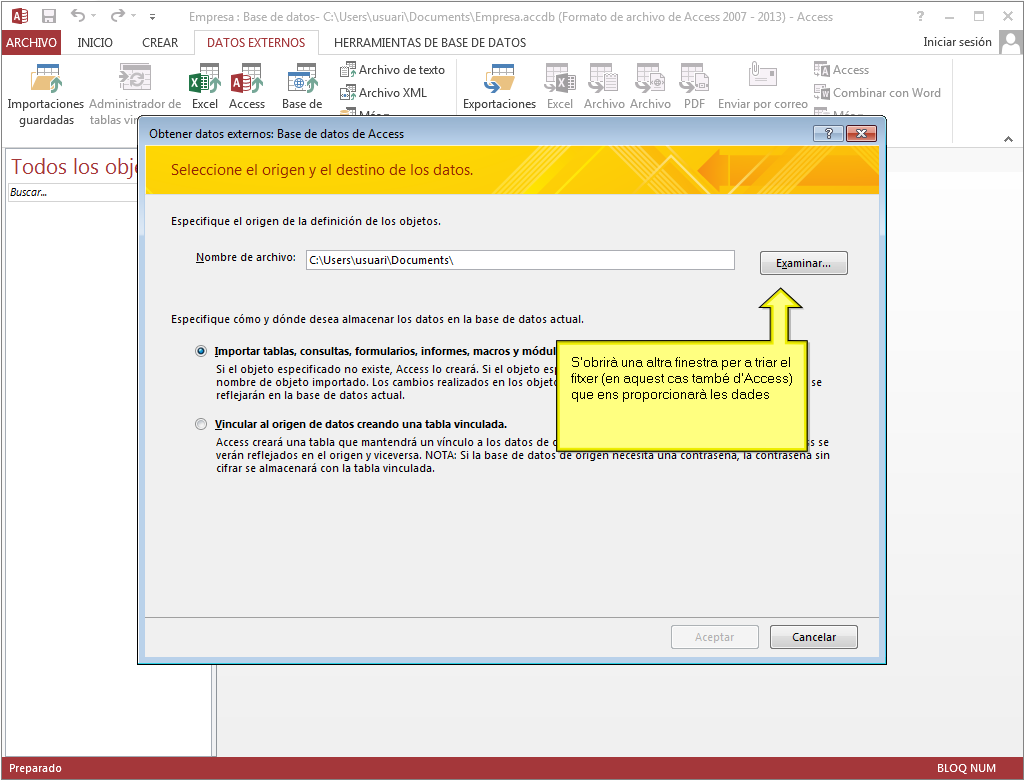Collapse the ribbon with the chevron
The image size is (1024, 780).
pyautogui.click(x=1008, y=139)
